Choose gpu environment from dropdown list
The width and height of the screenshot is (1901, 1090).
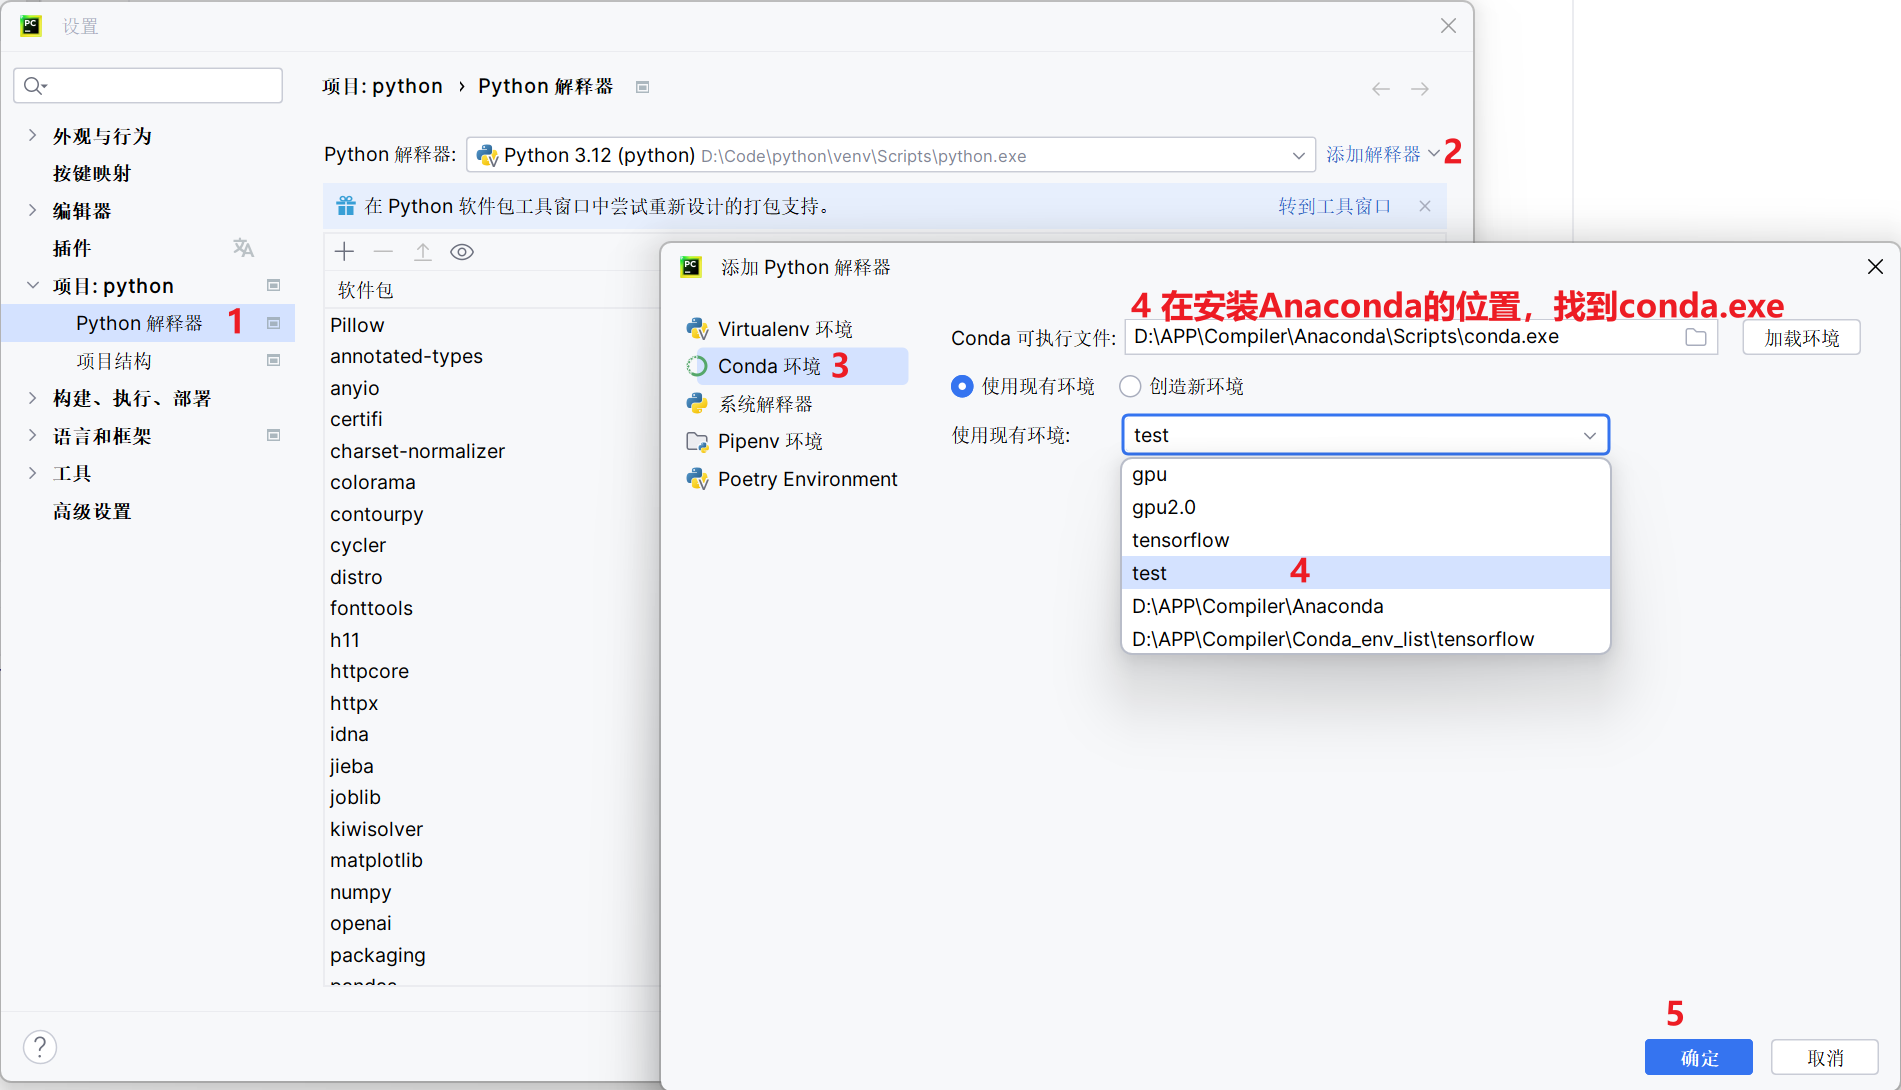[1366, 474]
